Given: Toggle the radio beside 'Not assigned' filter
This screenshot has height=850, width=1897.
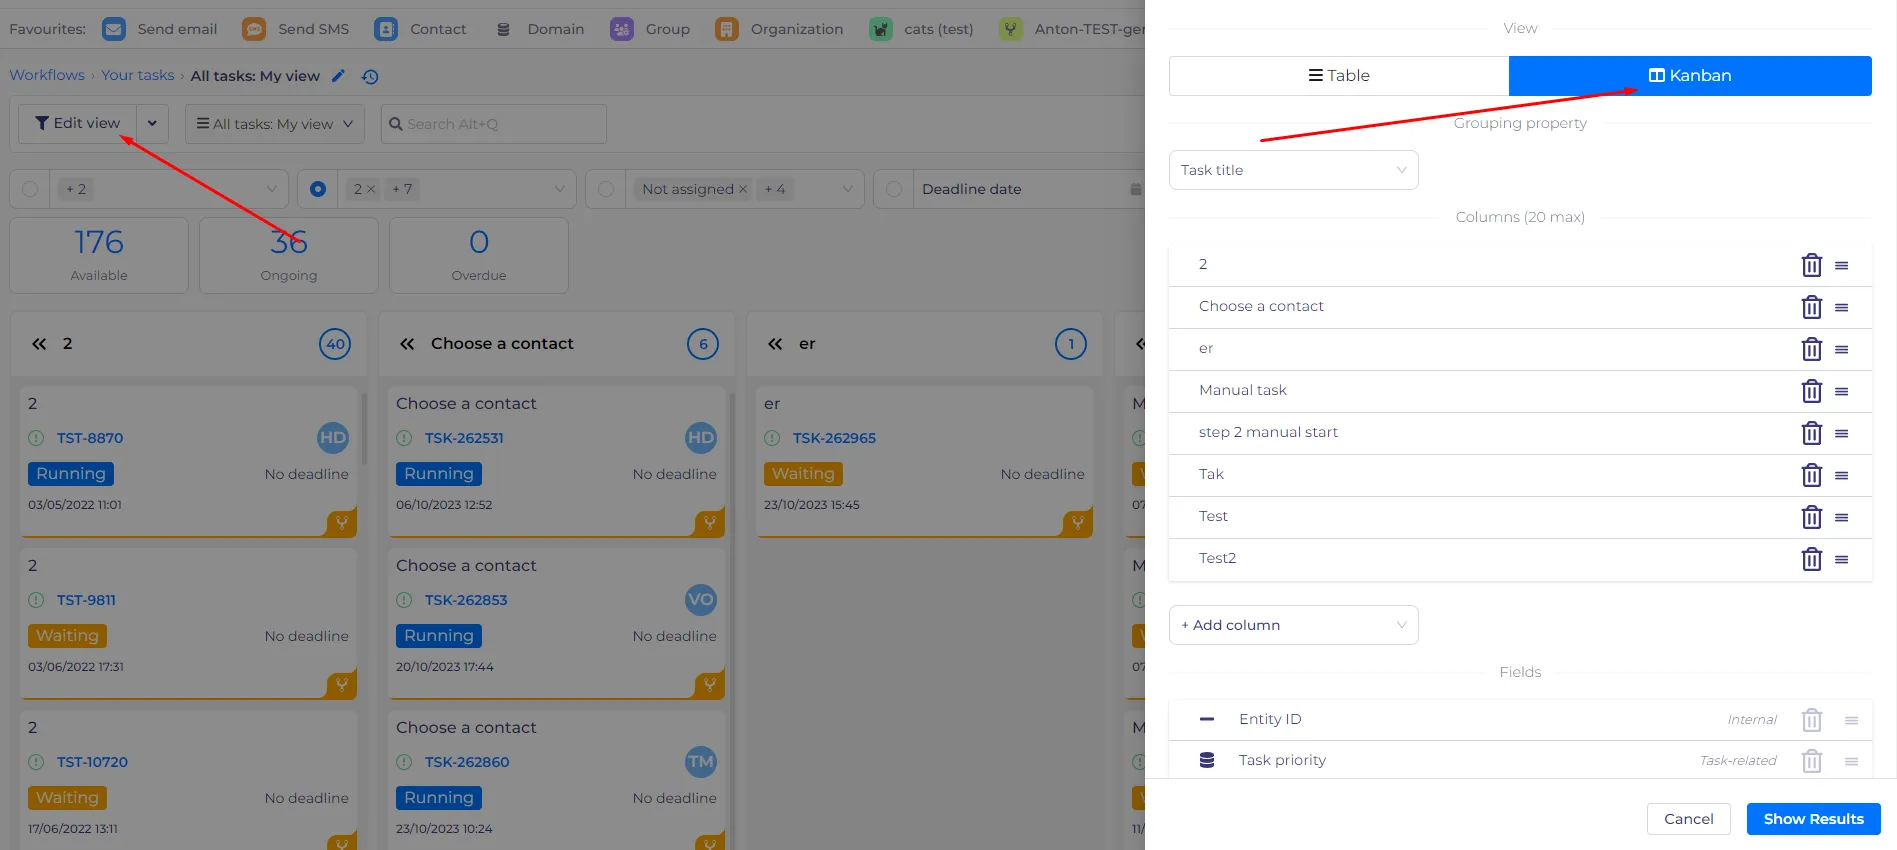Looking at the screenshot, I should (x=606, y=189).
